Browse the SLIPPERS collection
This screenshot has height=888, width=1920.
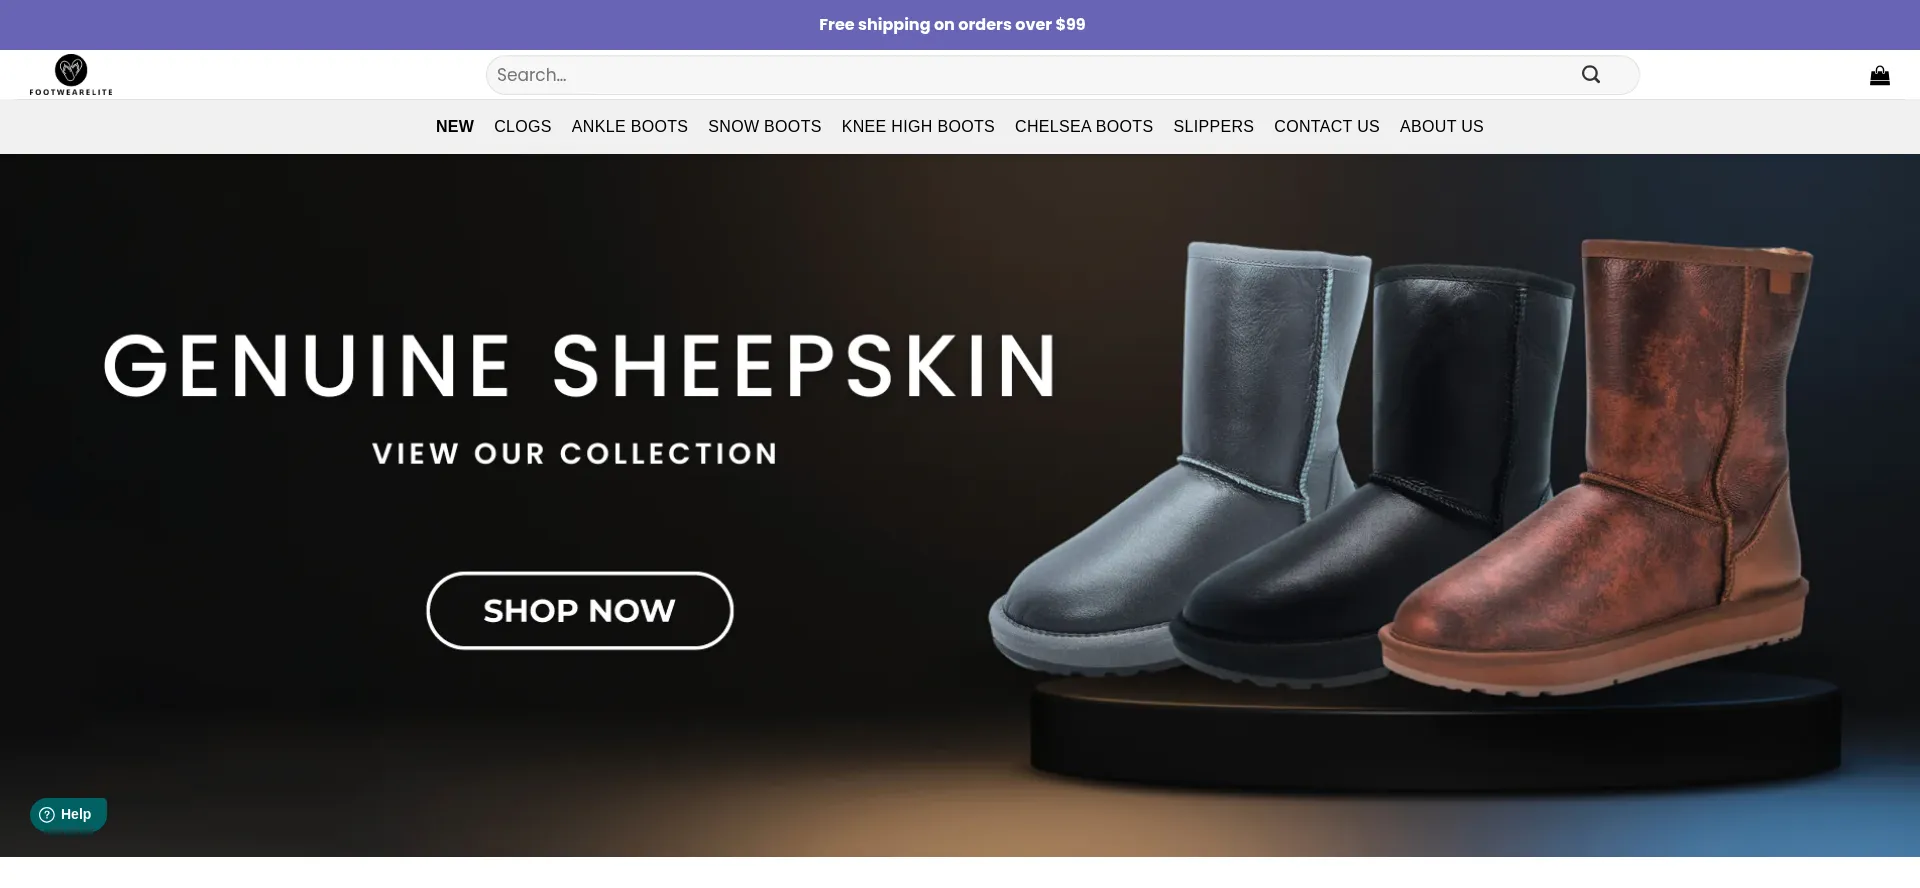[1213, 126]
